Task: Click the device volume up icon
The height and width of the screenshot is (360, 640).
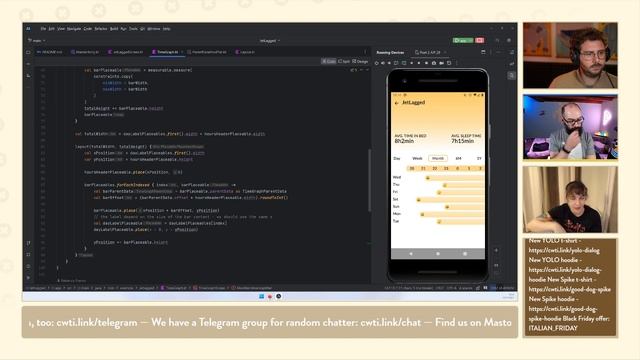Action: pyautogui.click(x=383, y=63)
